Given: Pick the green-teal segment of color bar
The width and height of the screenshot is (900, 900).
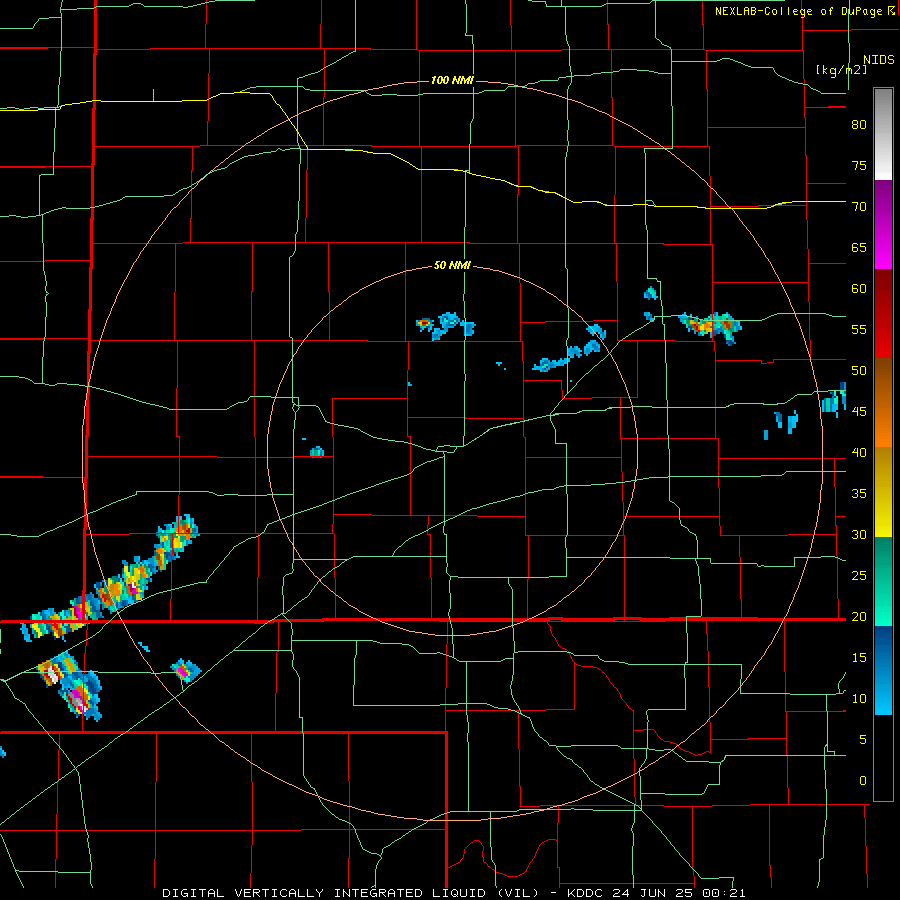Looking at the screenshot, I should tap(883, 581).
